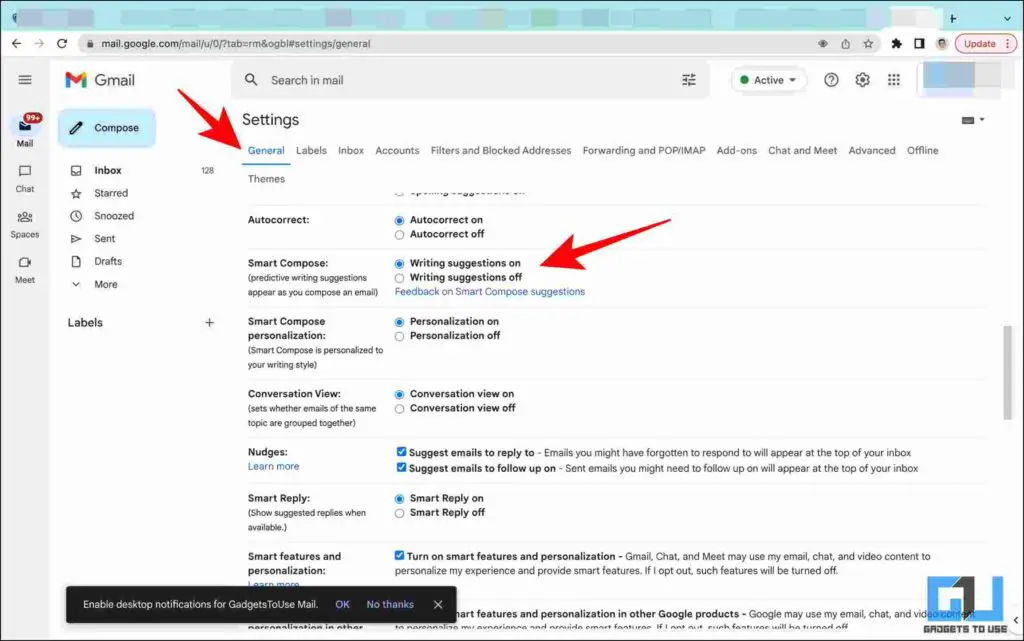This screenshot has height=641, width=1024.
Task: Switch to the Chat and Meet tab
Action: coord(802,150)
